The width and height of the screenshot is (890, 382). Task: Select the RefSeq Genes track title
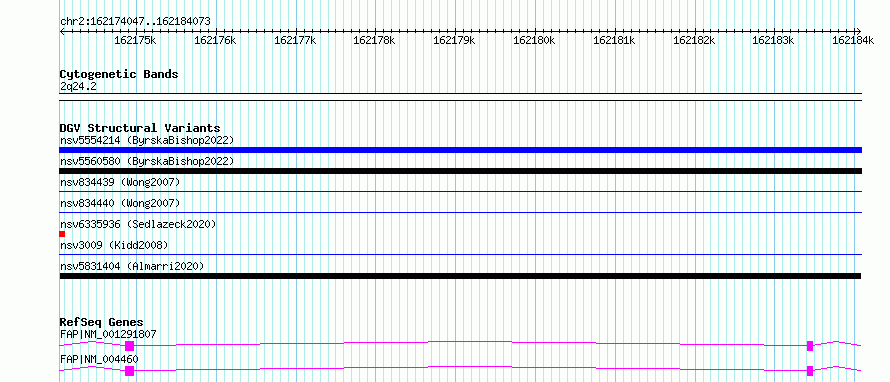(x=102, y=322)
